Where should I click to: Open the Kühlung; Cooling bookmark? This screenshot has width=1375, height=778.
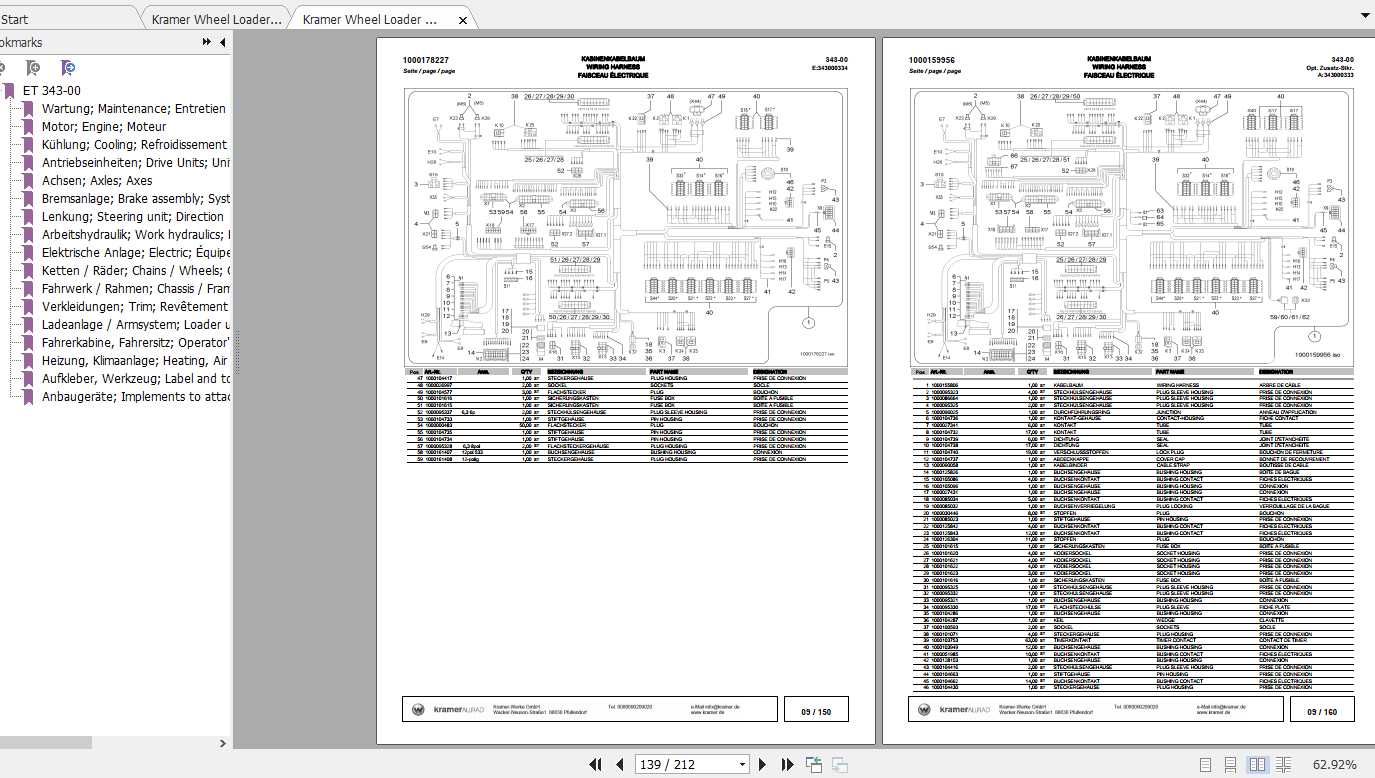[x=134, y=144]
